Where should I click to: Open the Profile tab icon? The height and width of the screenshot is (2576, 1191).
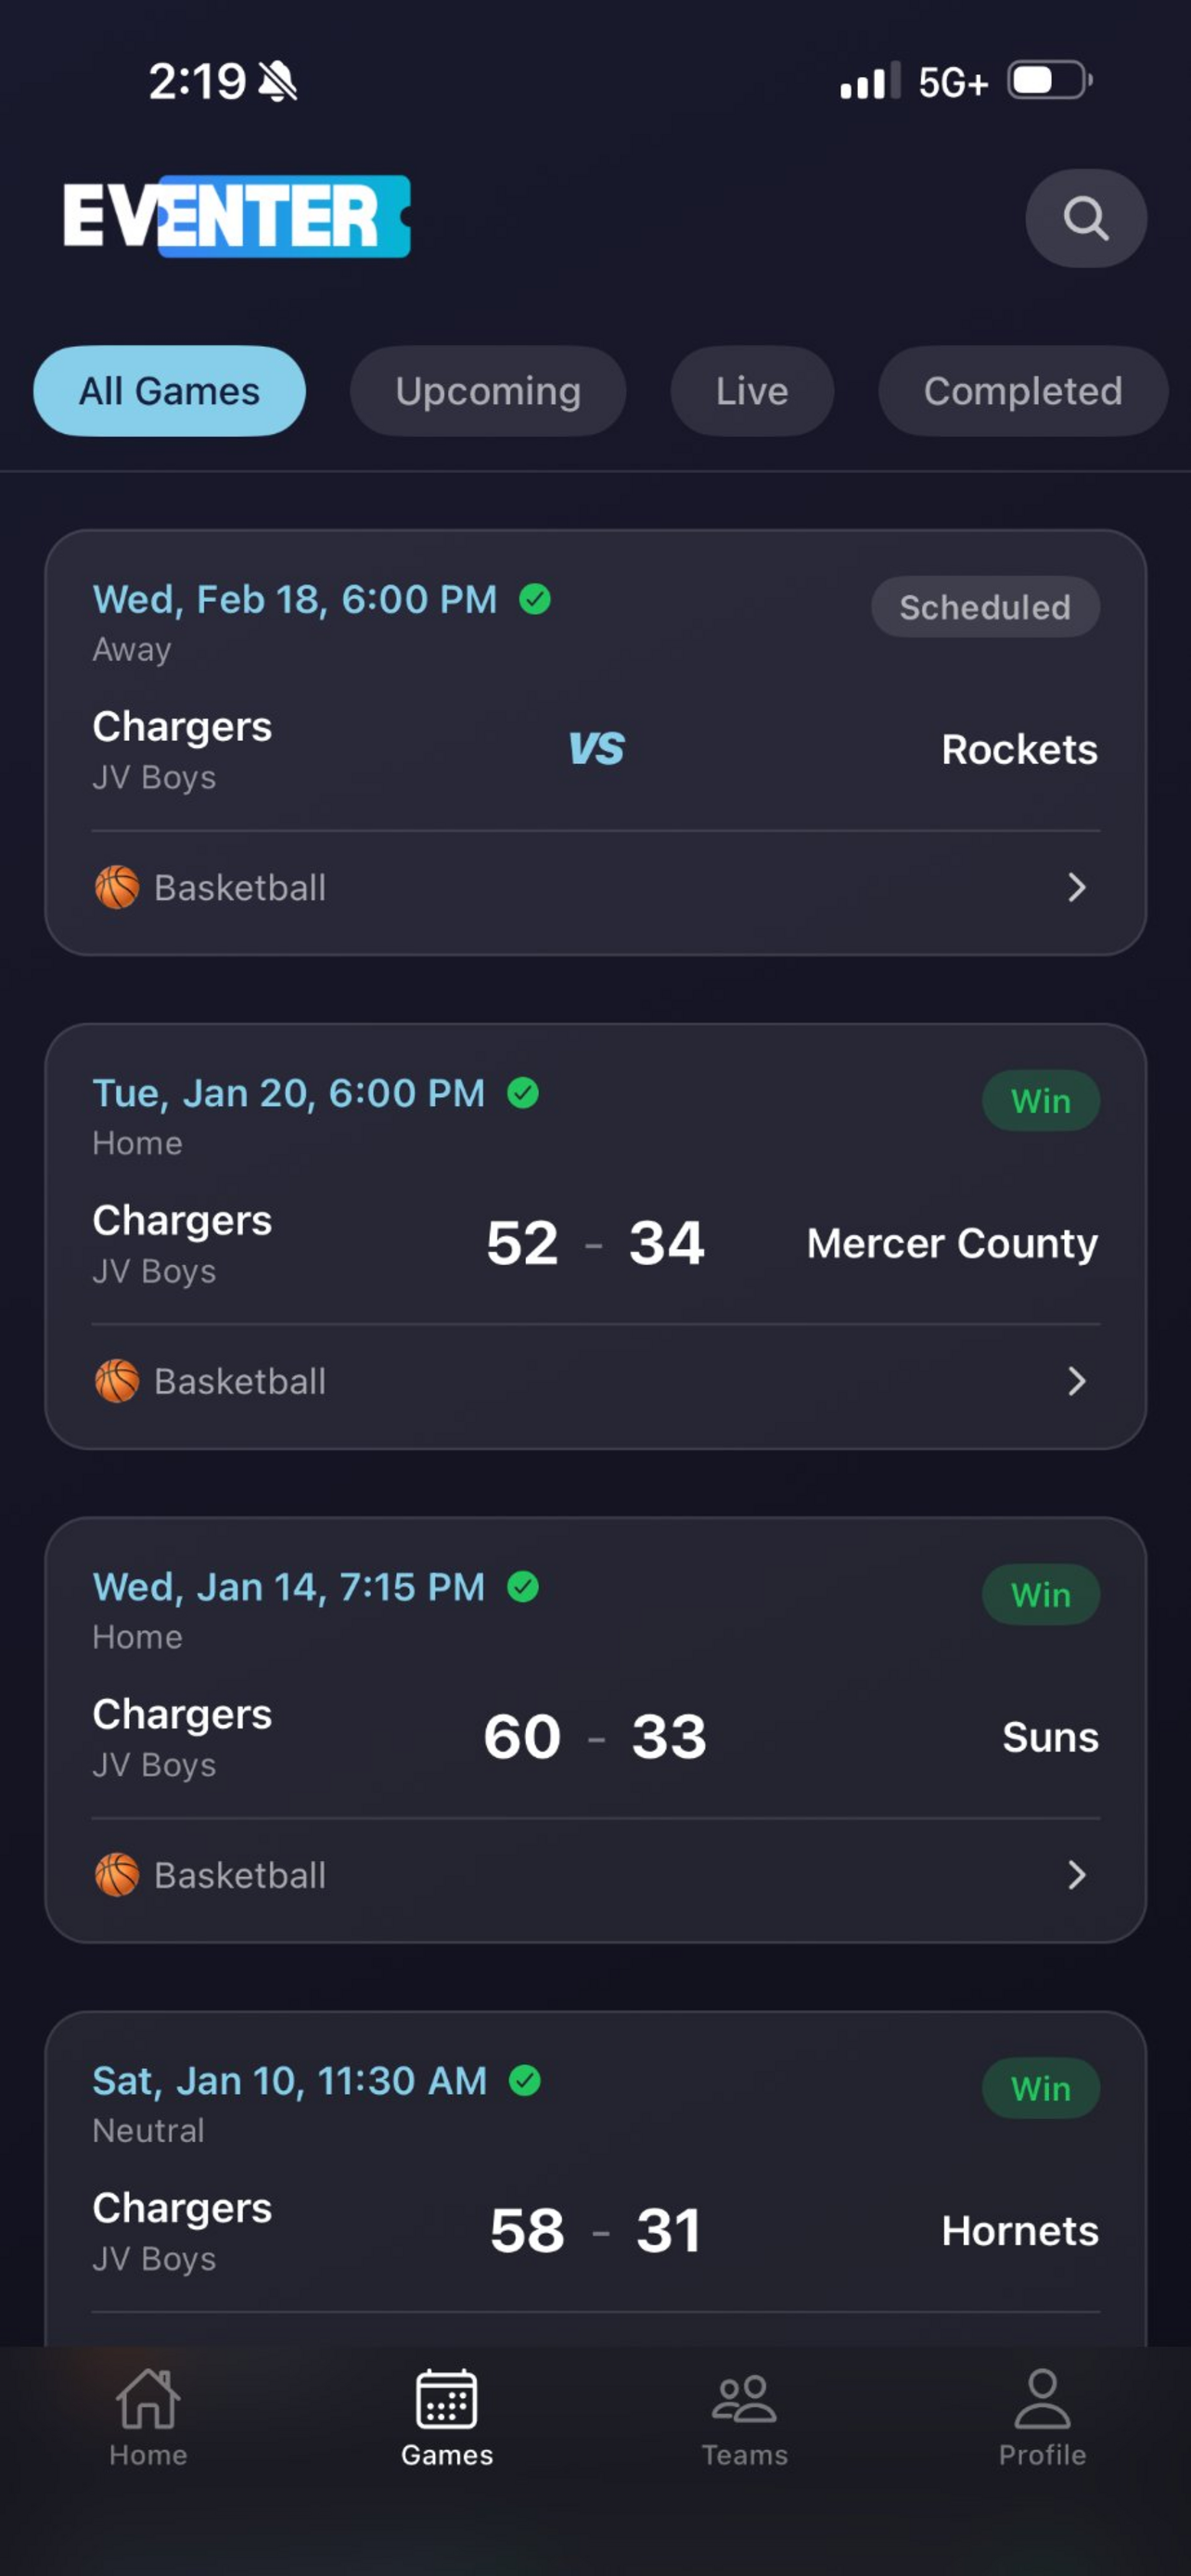(x=1042, y=2399)
